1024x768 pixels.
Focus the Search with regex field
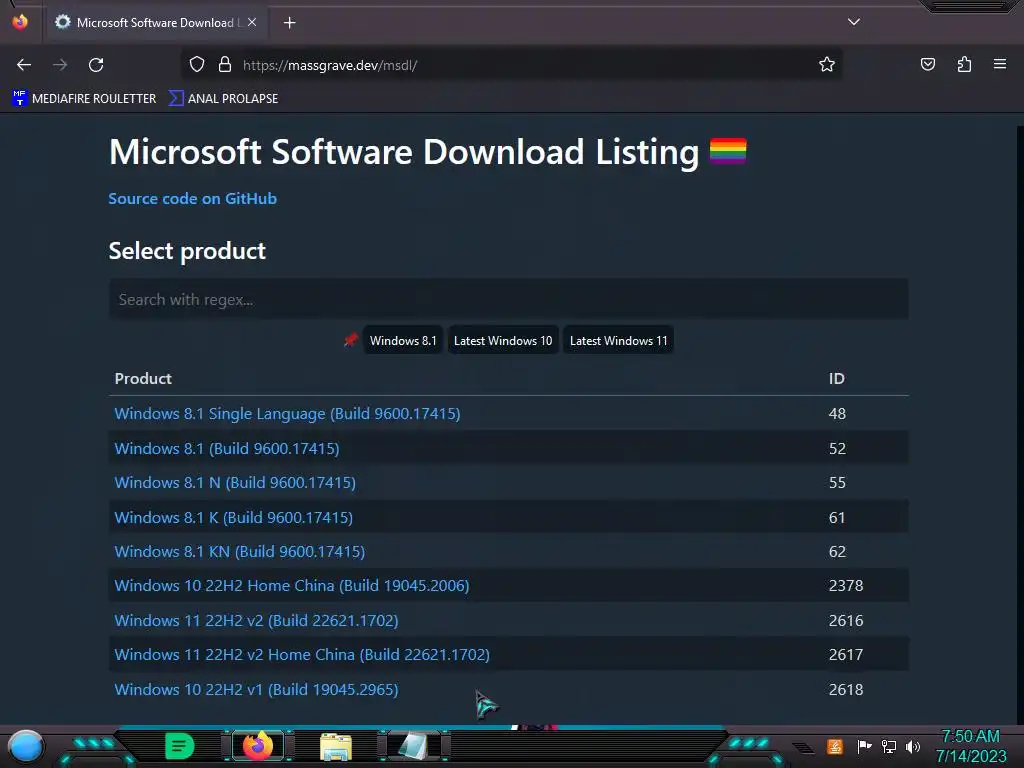(x=508, y=299)
